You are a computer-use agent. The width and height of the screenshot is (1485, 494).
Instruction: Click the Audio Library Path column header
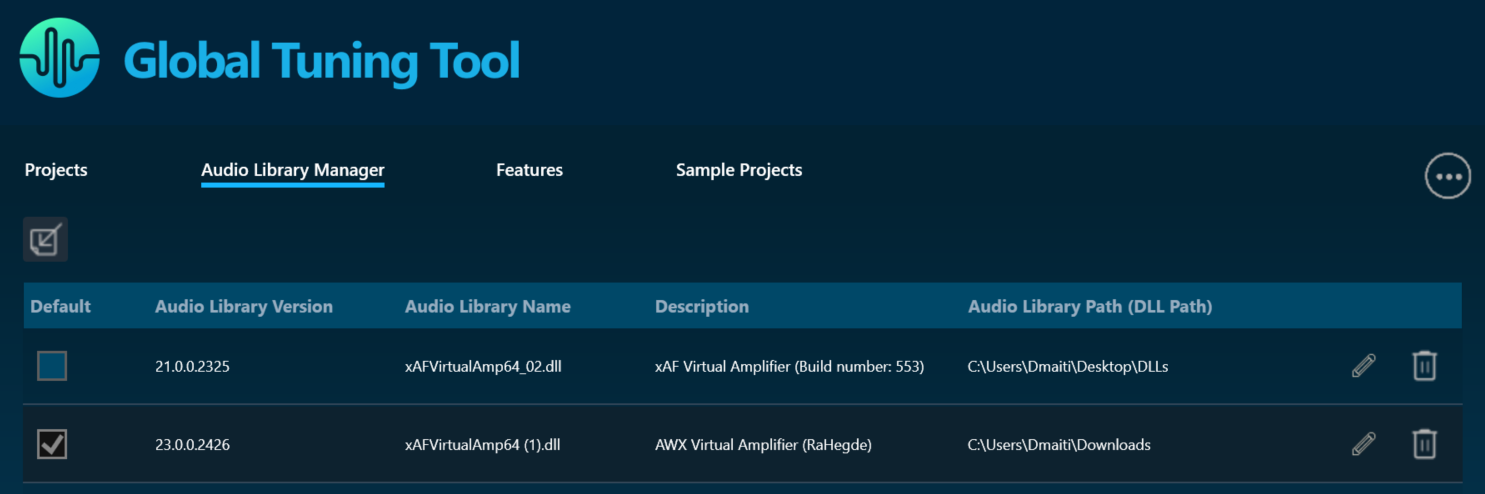click(x=1090, y=306)
